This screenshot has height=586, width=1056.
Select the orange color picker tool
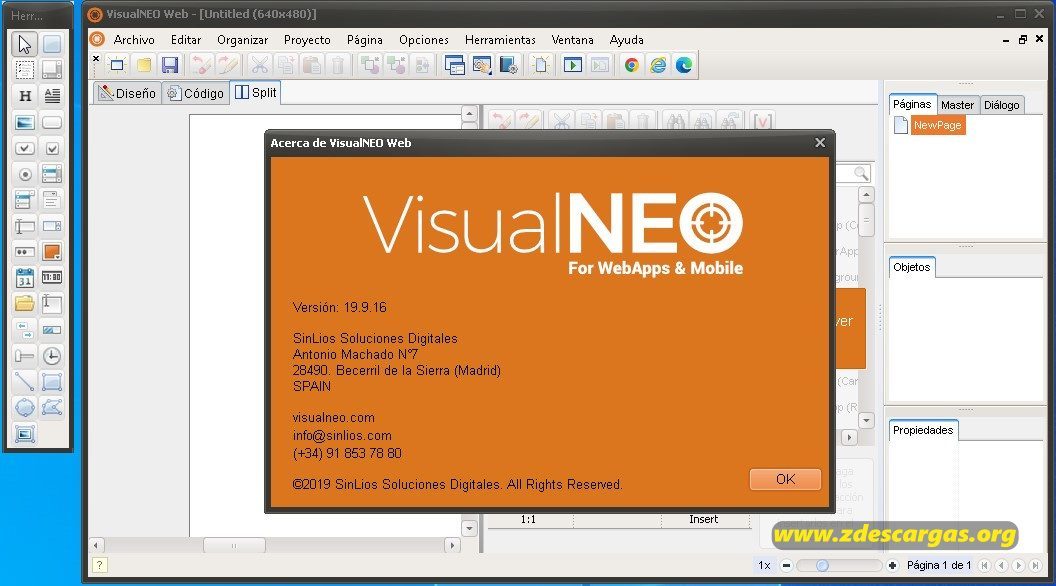tap(52, 252)
